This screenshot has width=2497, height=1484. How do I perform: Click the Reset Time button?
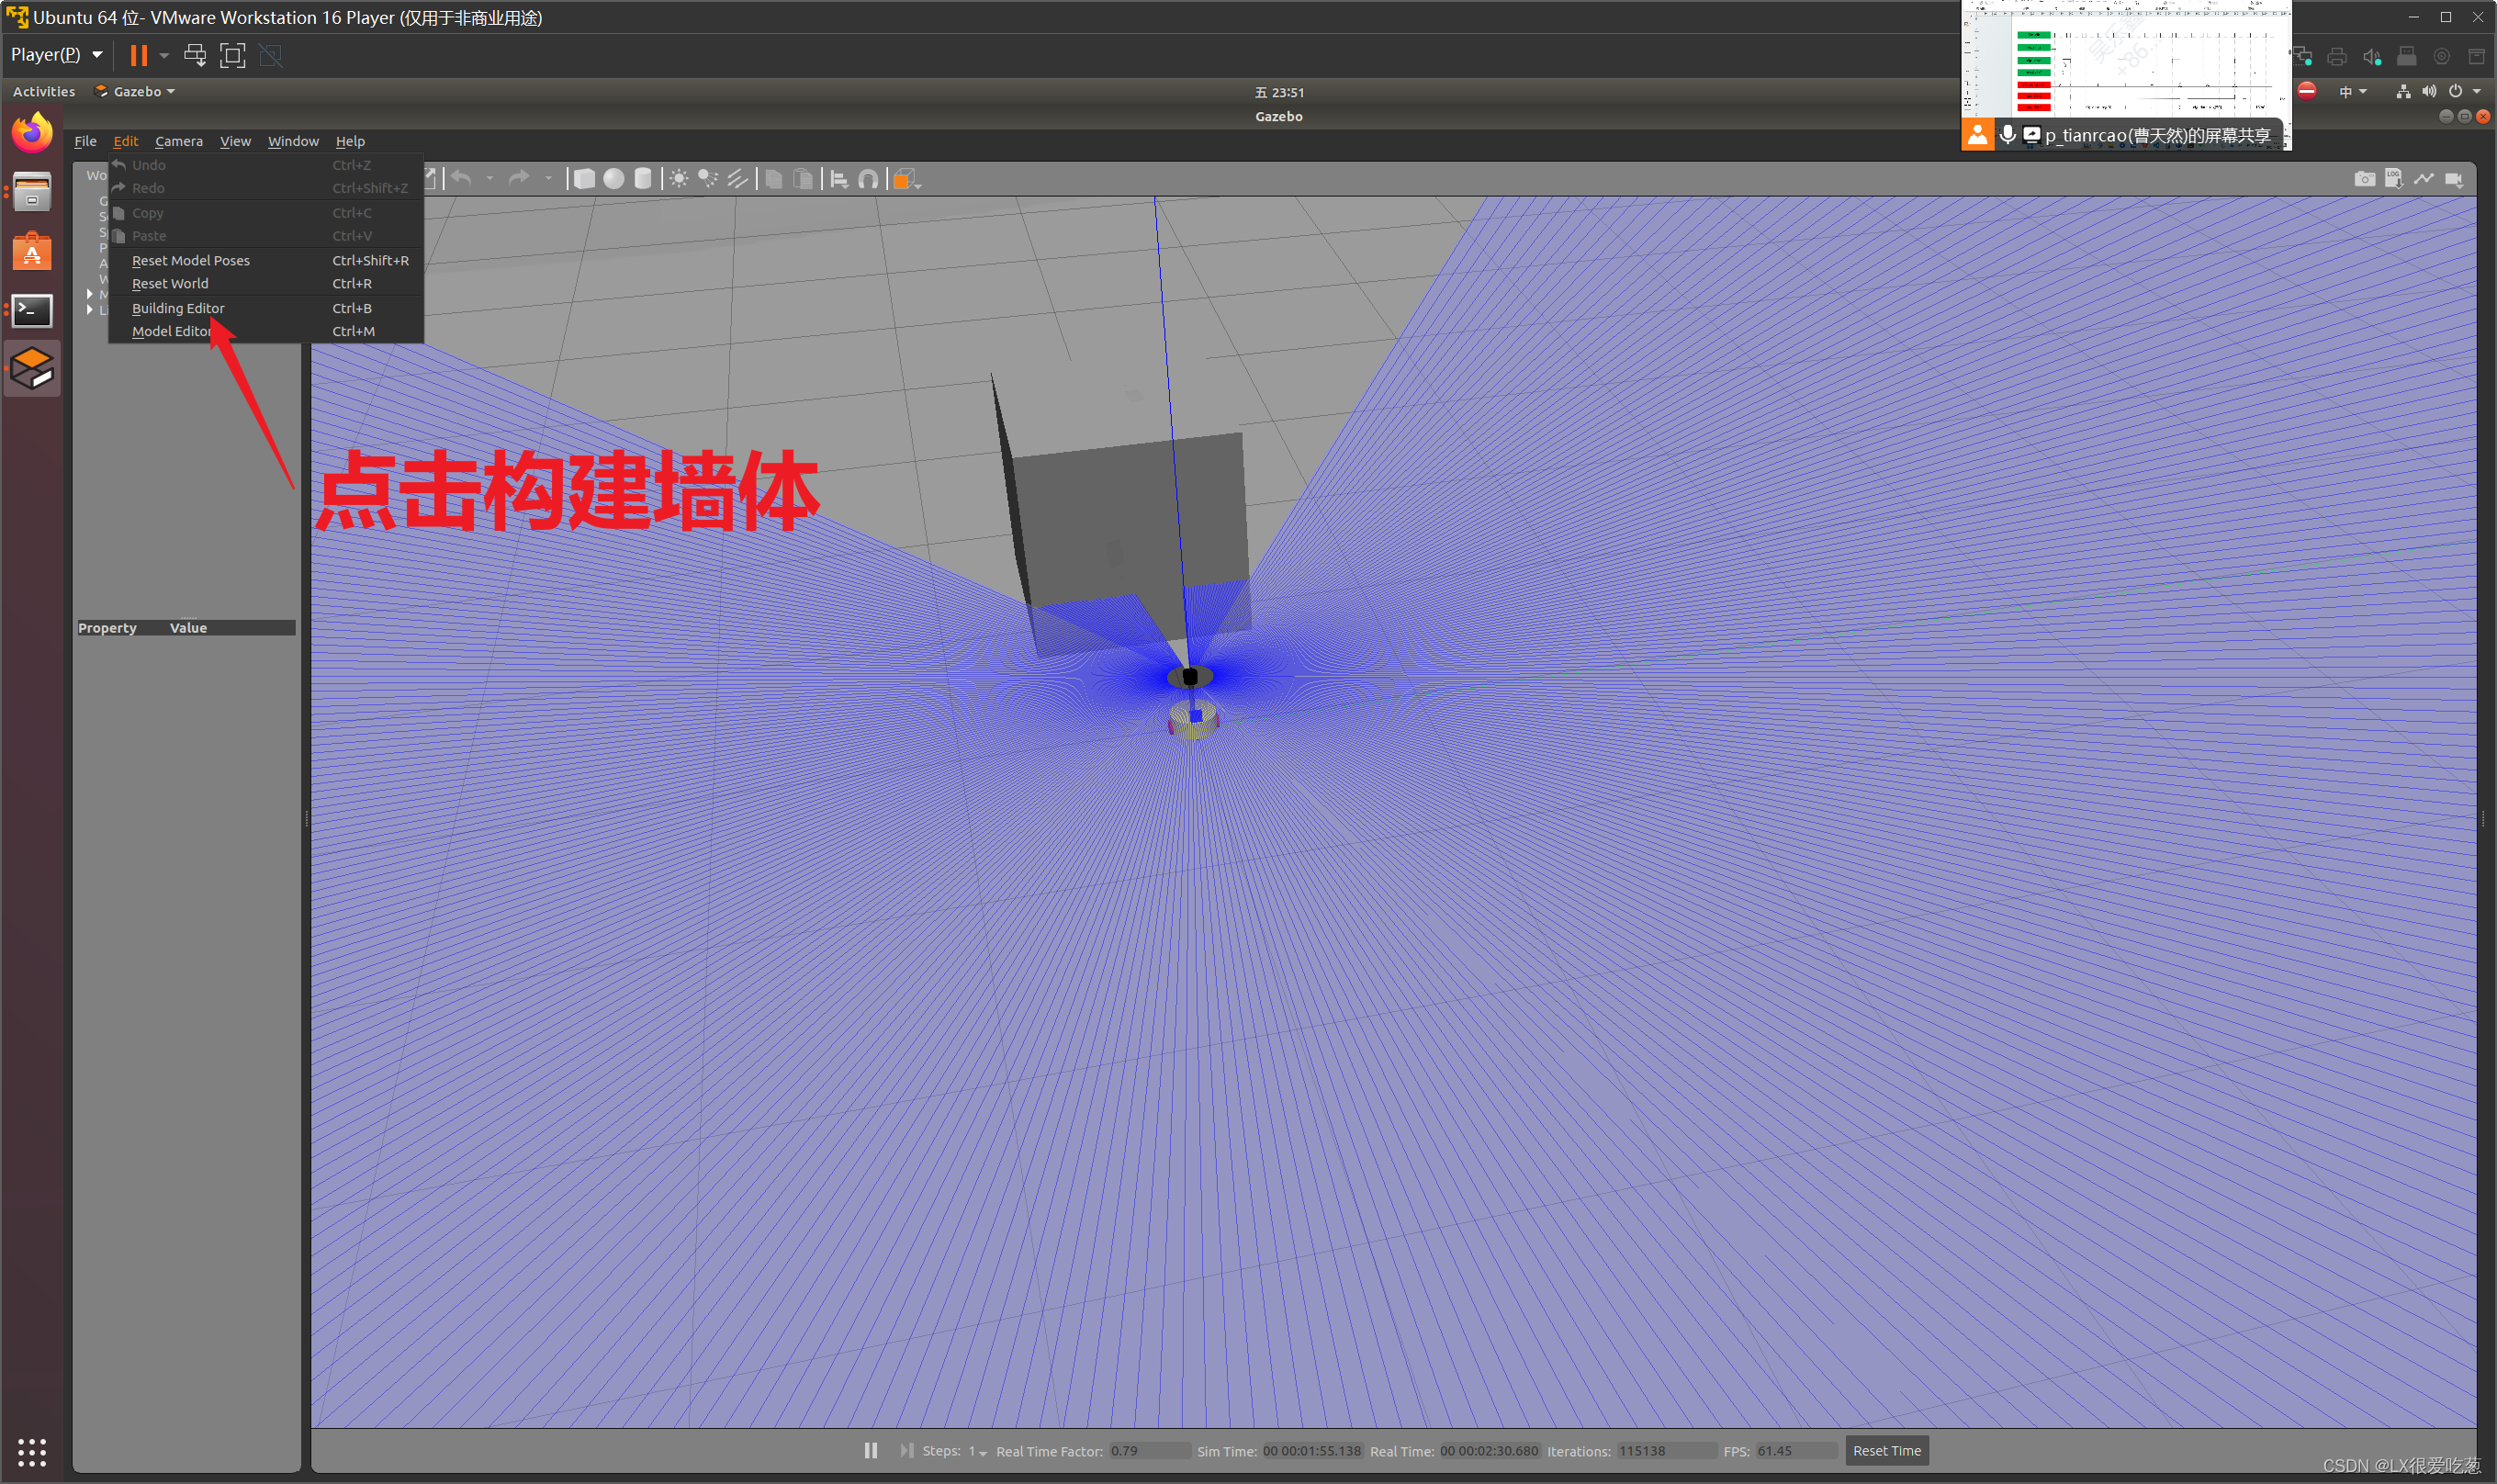[x=1886, y=1450]
